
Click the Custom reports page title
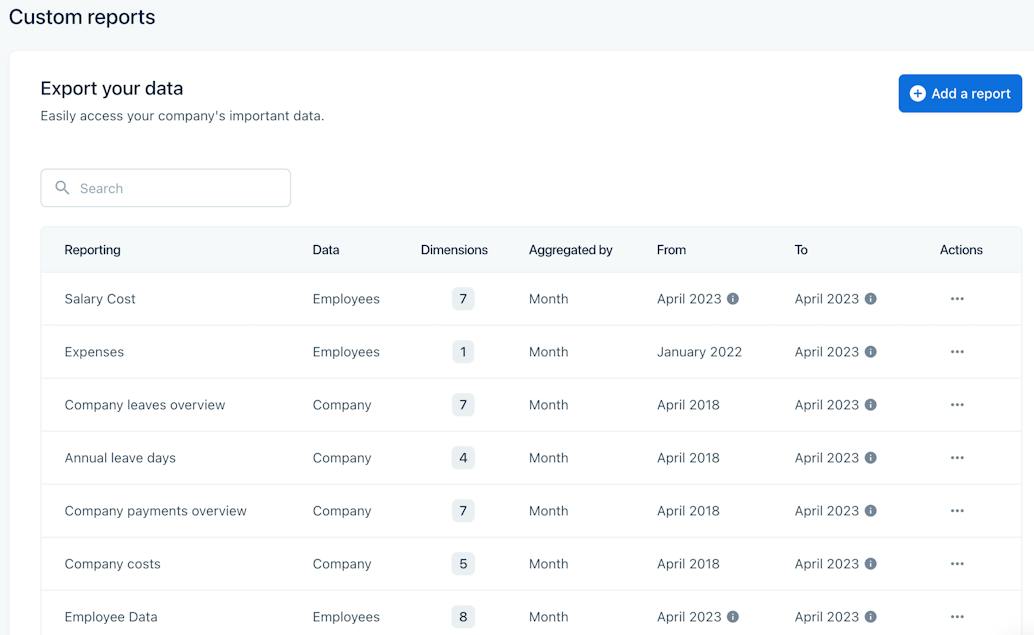coord(82,16)
